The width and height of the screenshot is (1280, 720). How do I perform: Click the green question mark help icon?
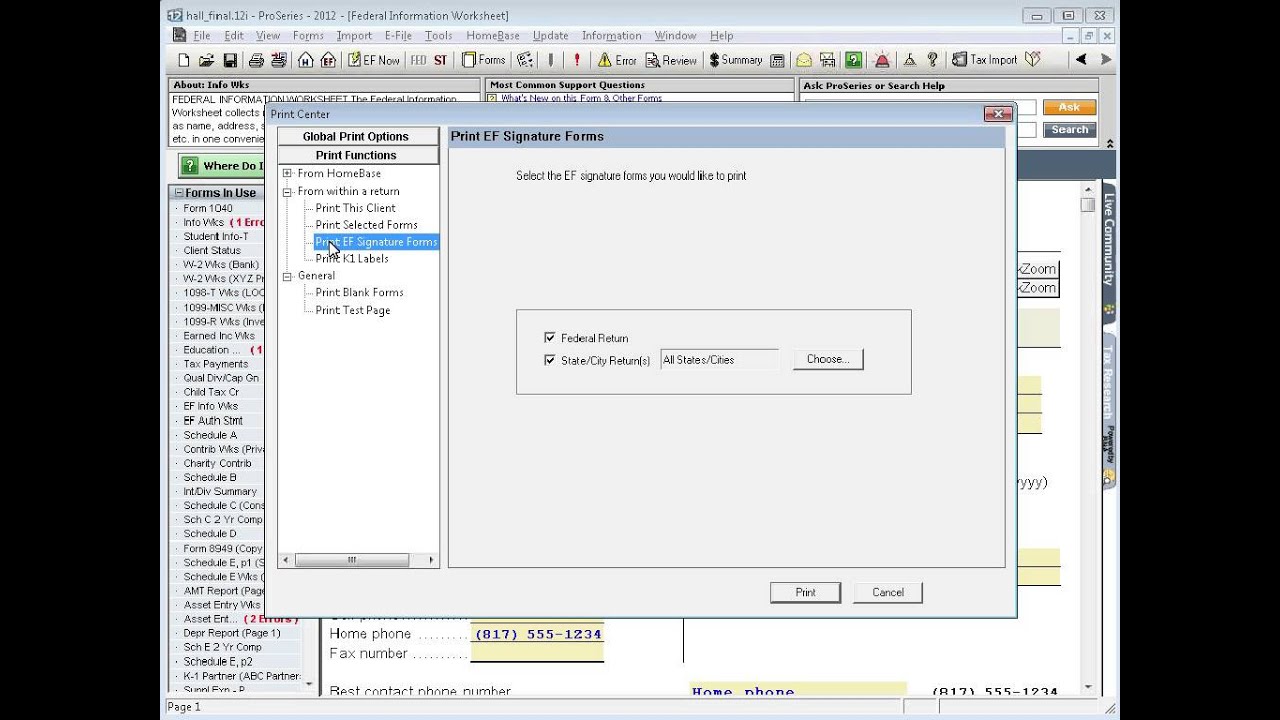[853, 60]
